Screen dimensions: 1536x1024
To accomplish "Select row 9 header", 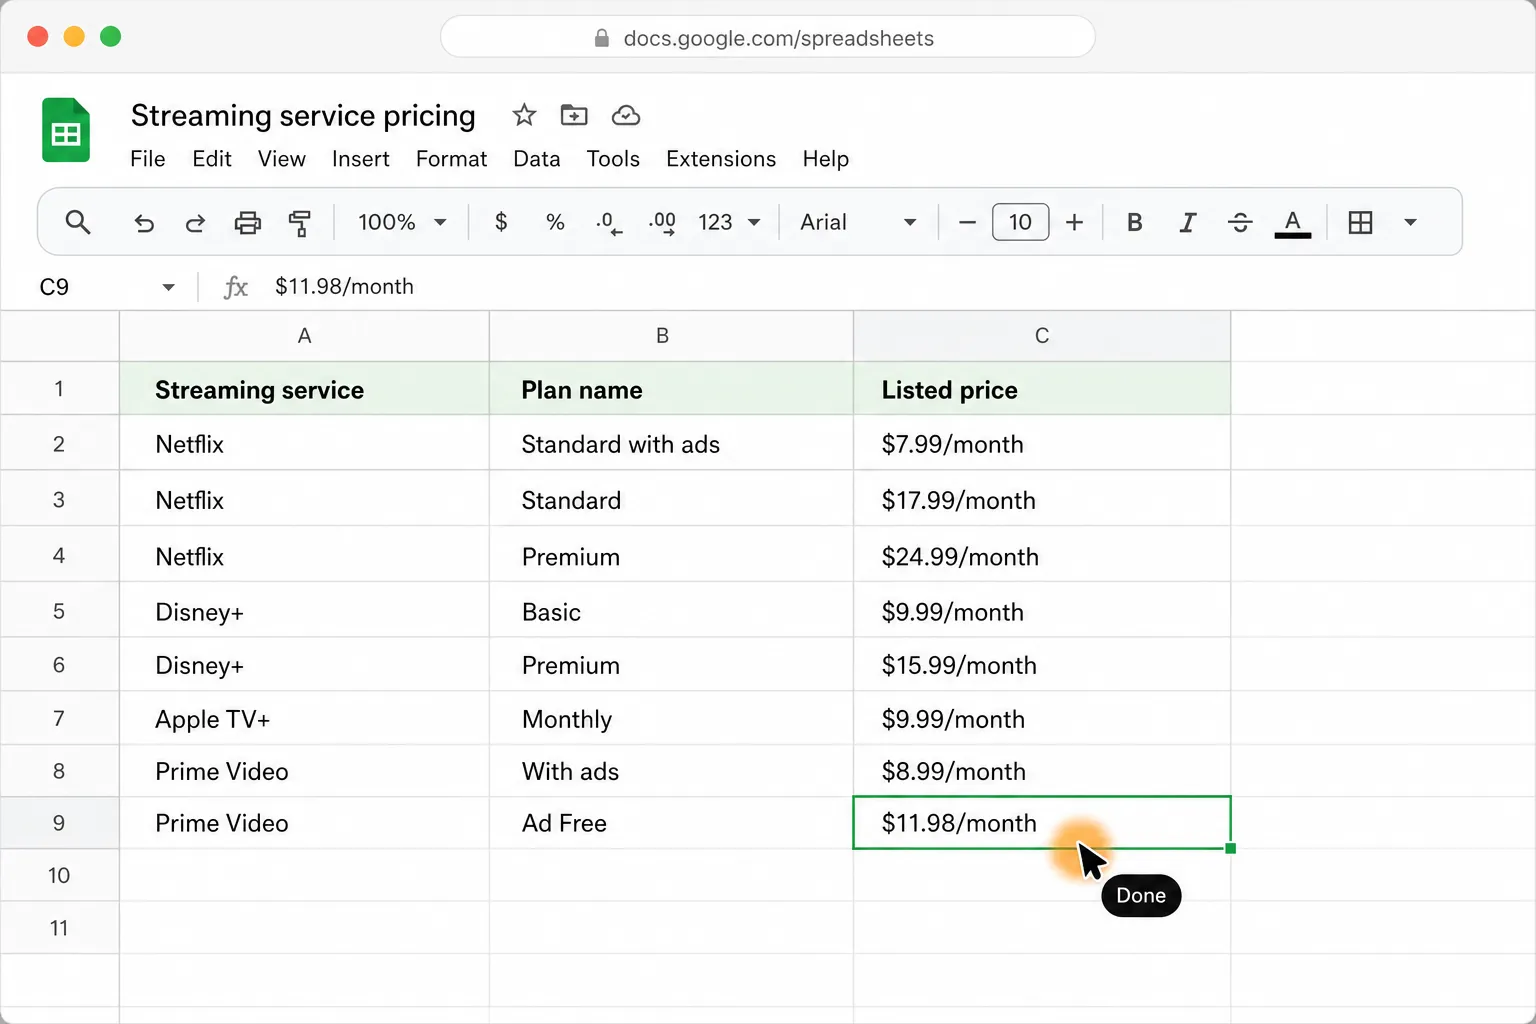I will point(59,823).
